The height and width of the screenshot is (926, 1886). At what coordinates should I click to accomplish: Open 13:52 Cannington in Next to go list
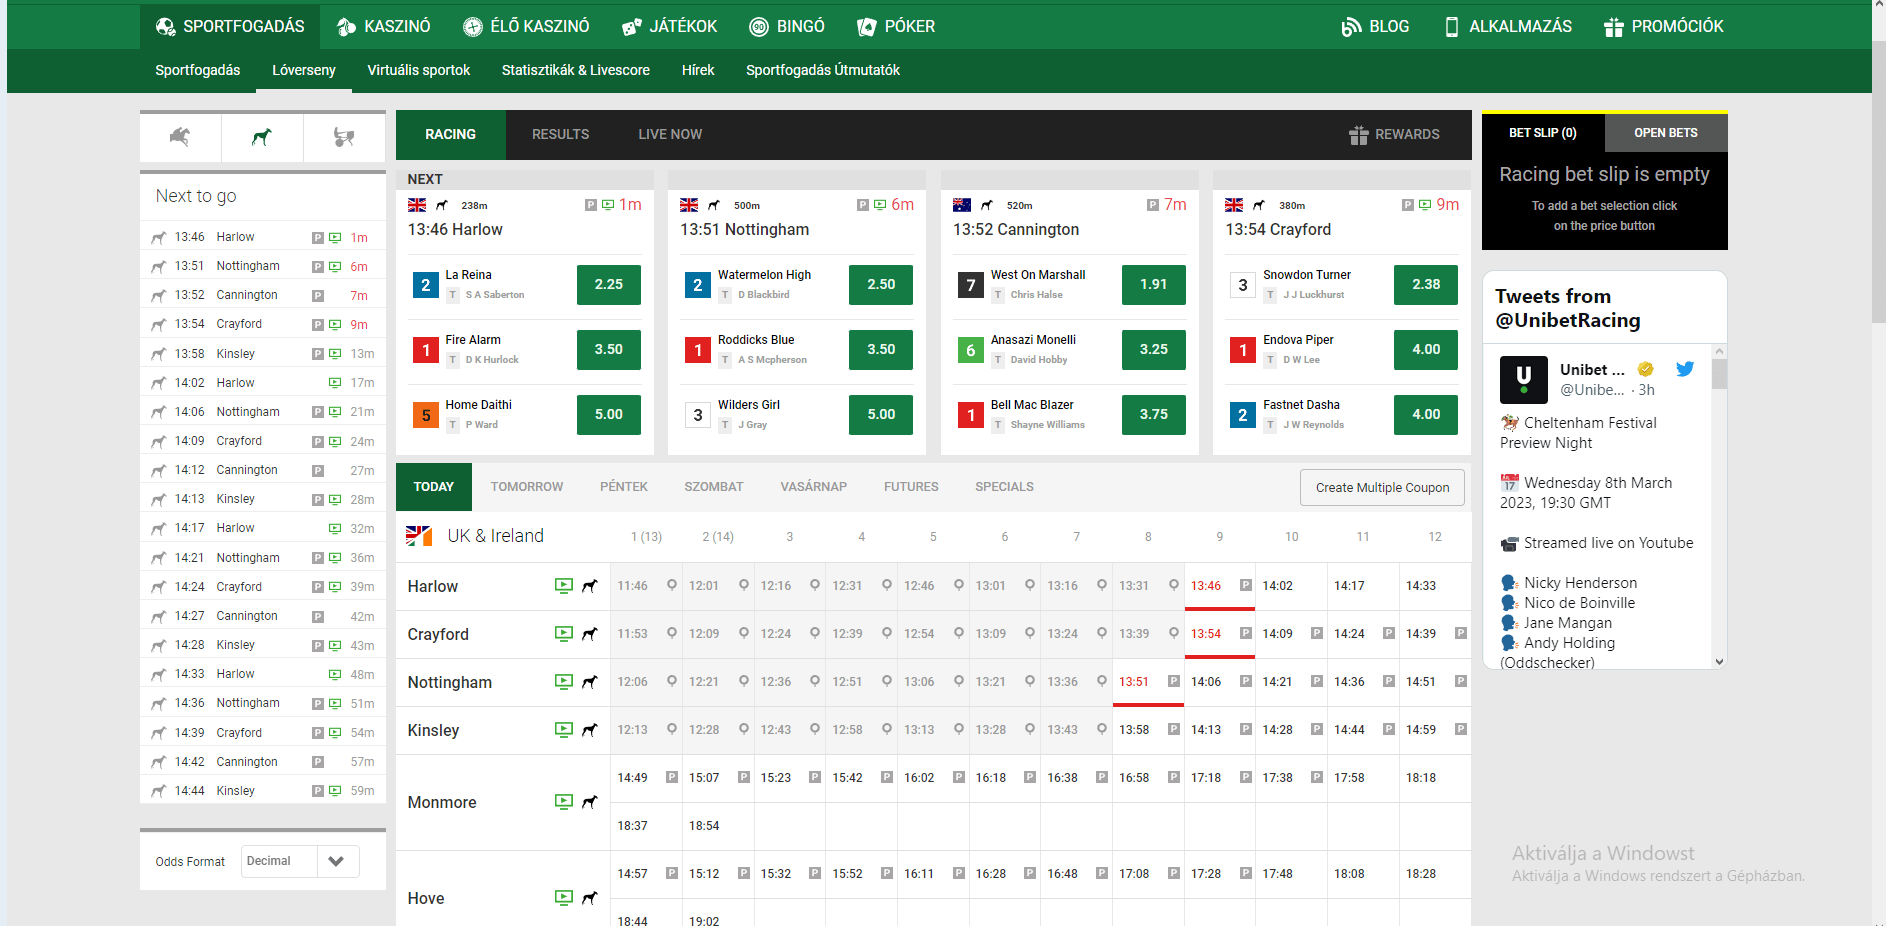[263, 295]
